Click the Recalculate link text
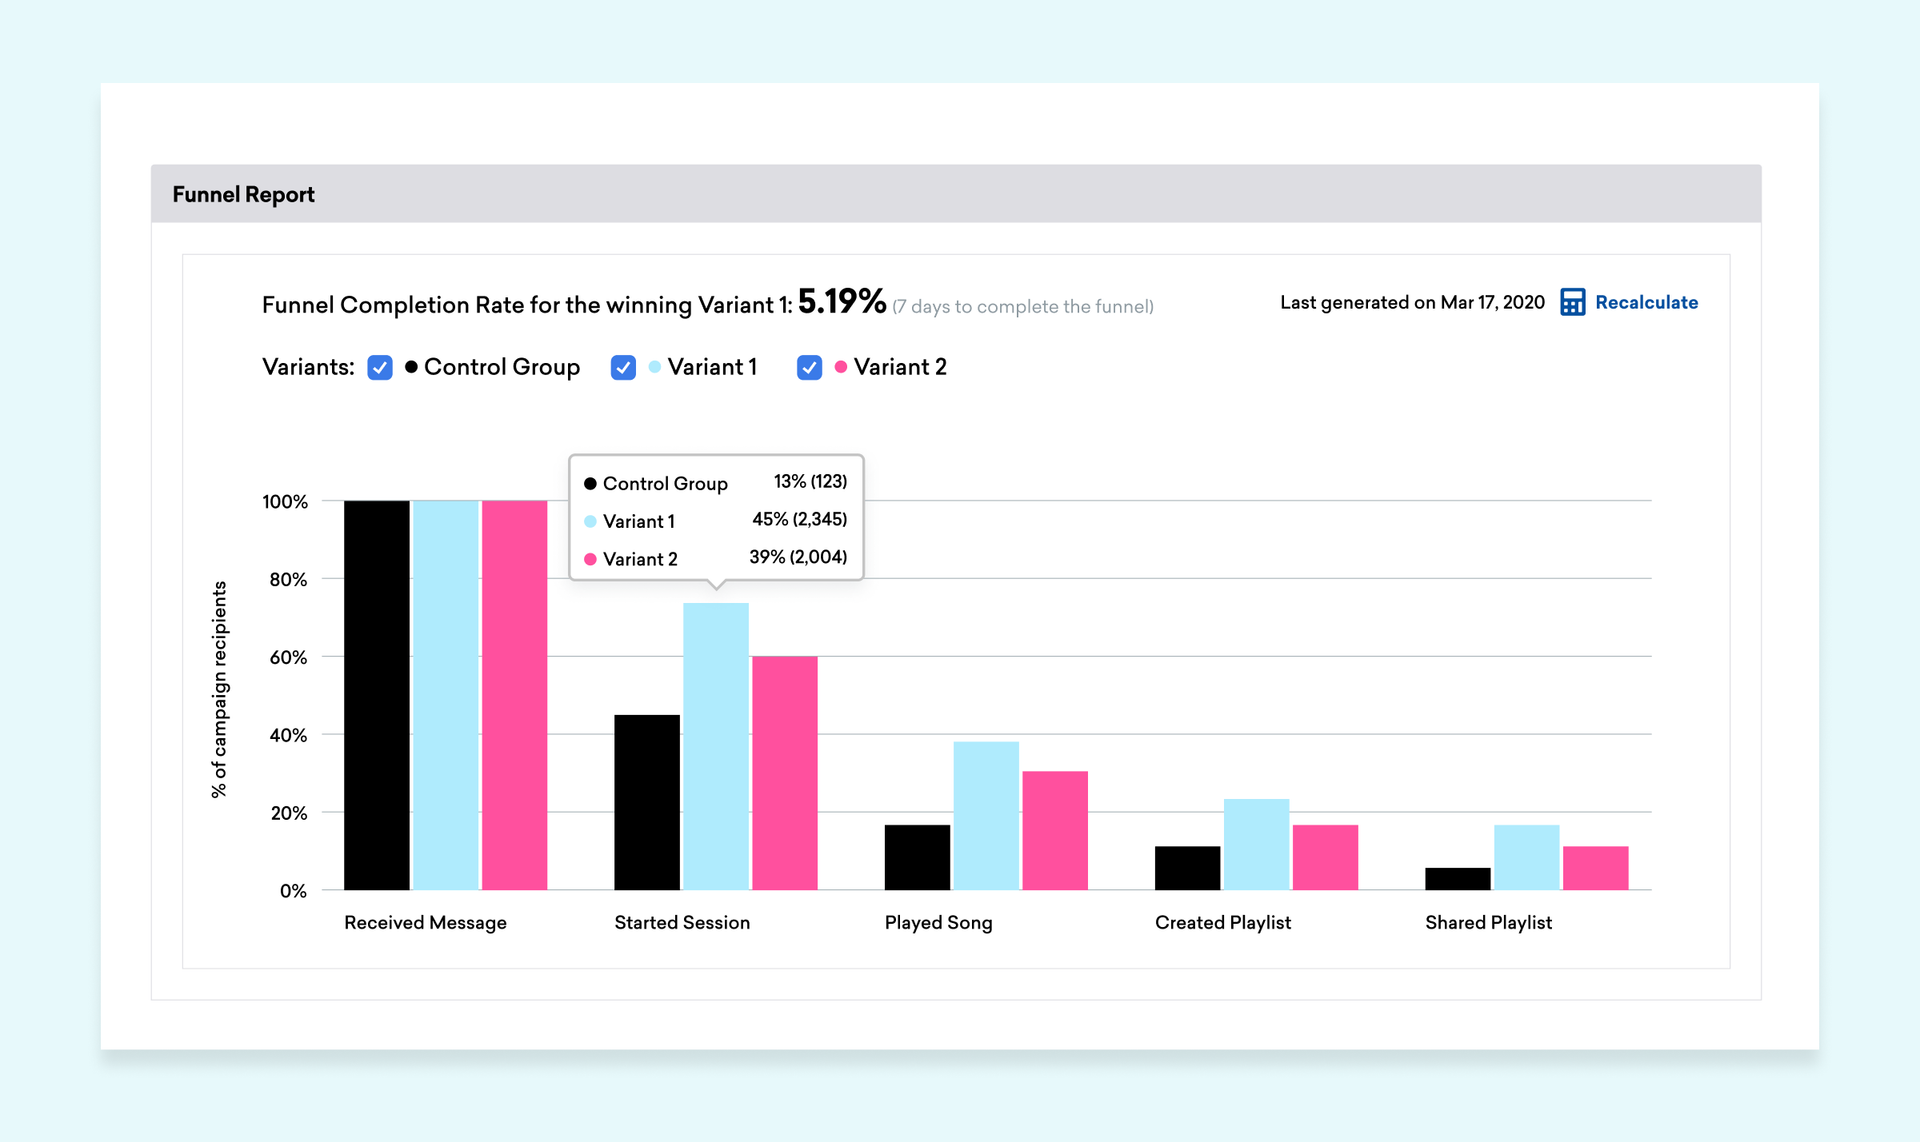 pyautogui.click(x=1646, y=303)
